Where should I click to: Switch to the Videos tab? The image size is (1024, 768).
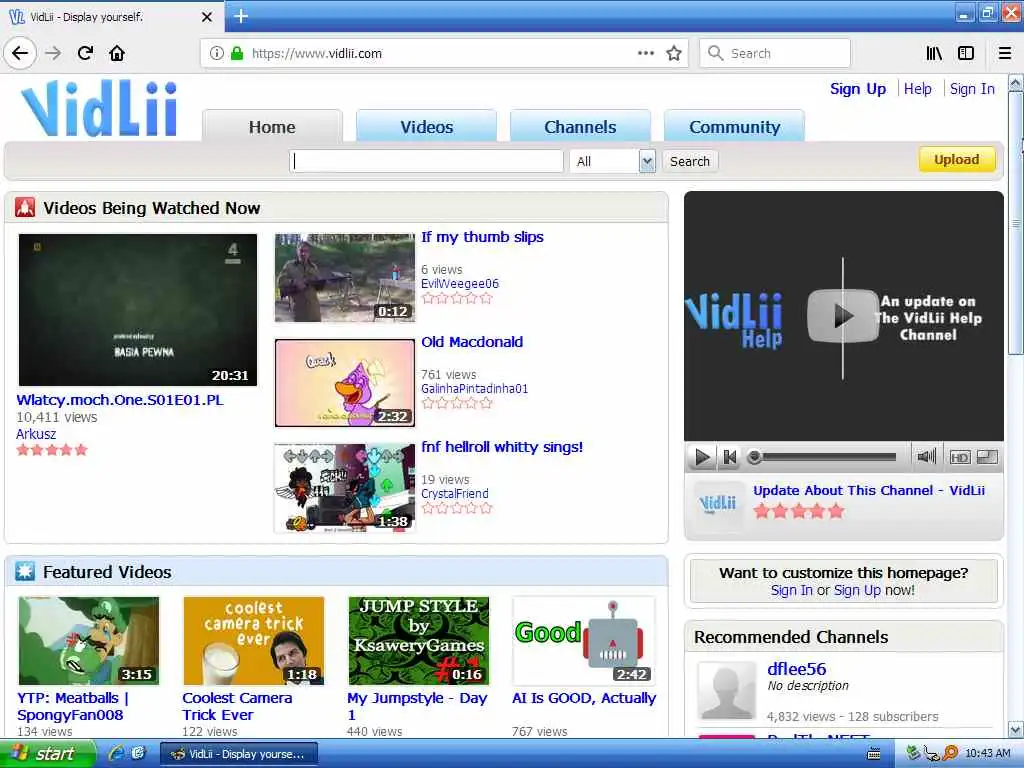[x=426, y=127]
